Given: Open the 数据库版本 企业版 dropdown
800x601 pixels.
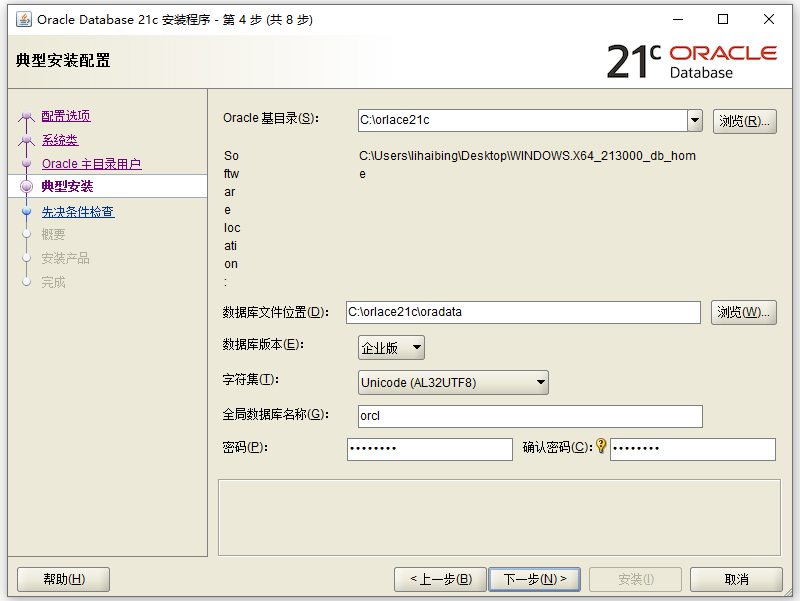Looking at the screenshot, I should 391,347.
